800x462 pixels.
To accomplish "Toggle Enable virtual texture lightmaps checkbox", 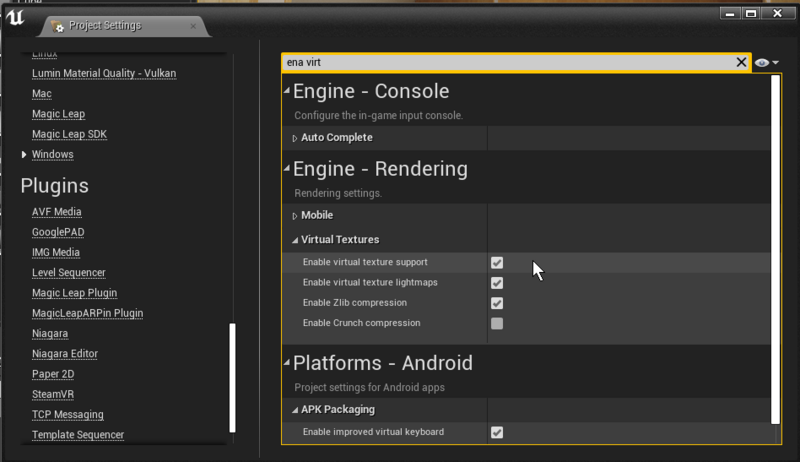I will coord(497,283).
